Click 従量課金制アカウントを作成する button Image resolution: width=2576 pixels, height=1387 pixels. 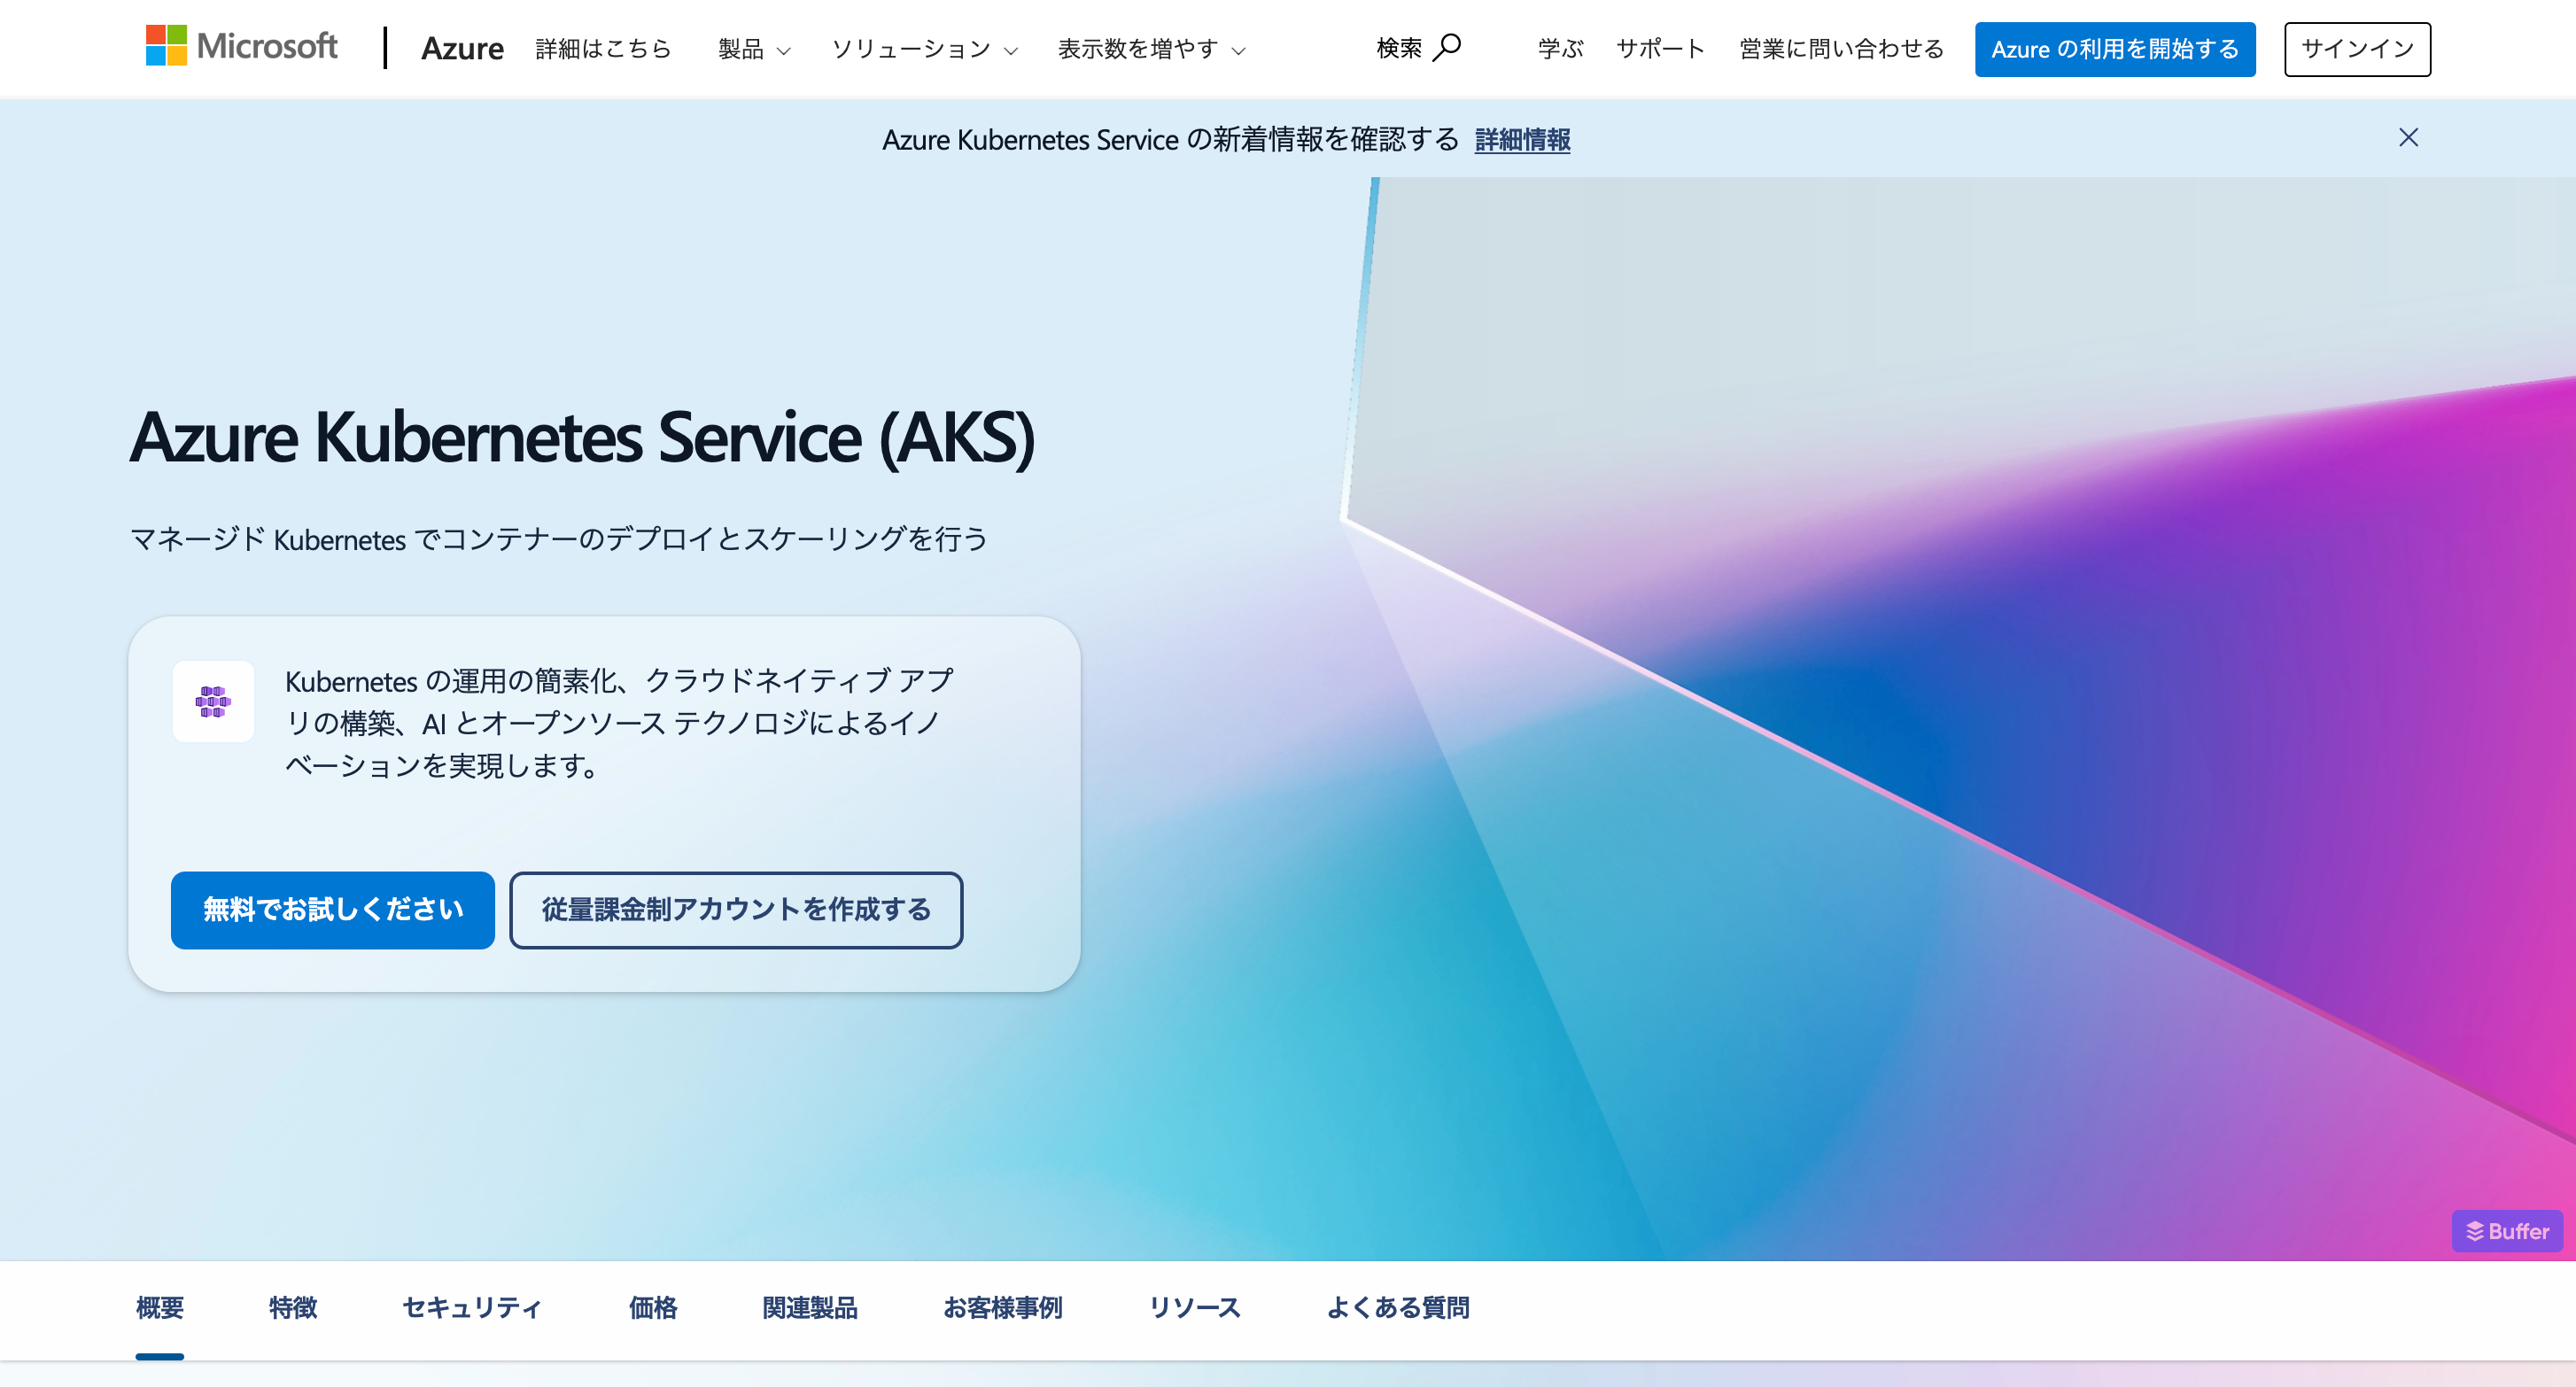tap(736, 909)
